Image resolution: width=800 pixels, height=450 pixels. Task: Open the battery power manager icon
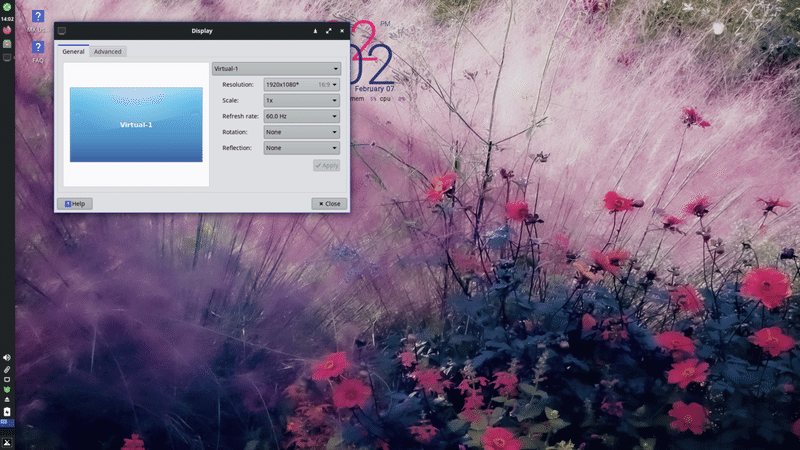pos(7,411)
